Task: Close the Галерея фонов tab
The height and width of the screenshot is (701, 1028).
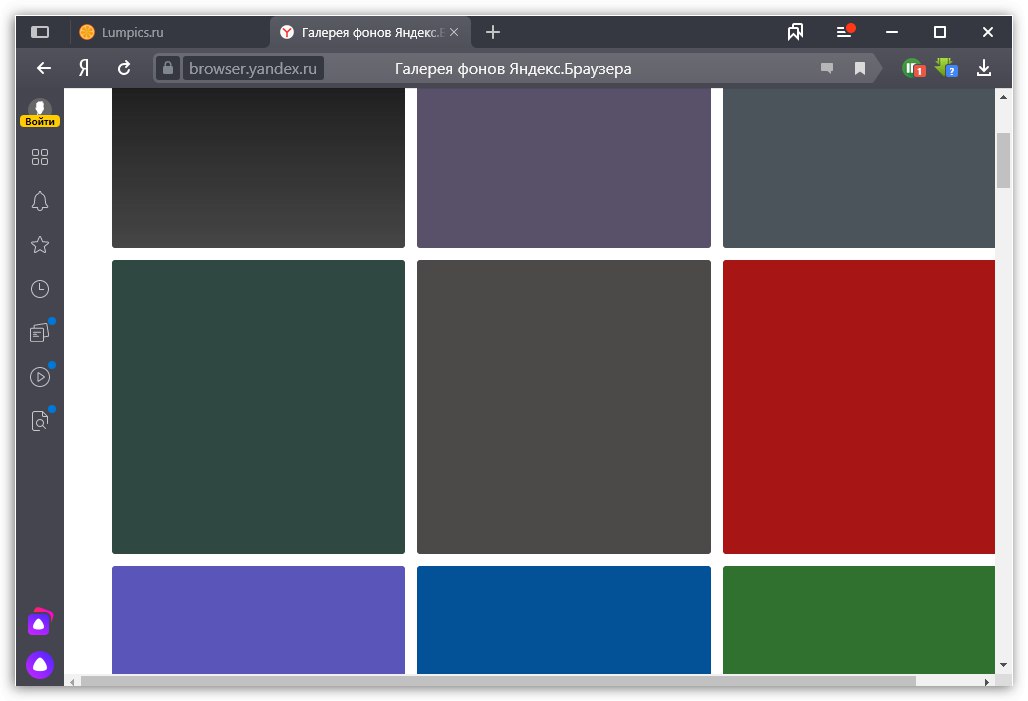Action: tap(454, 32)
